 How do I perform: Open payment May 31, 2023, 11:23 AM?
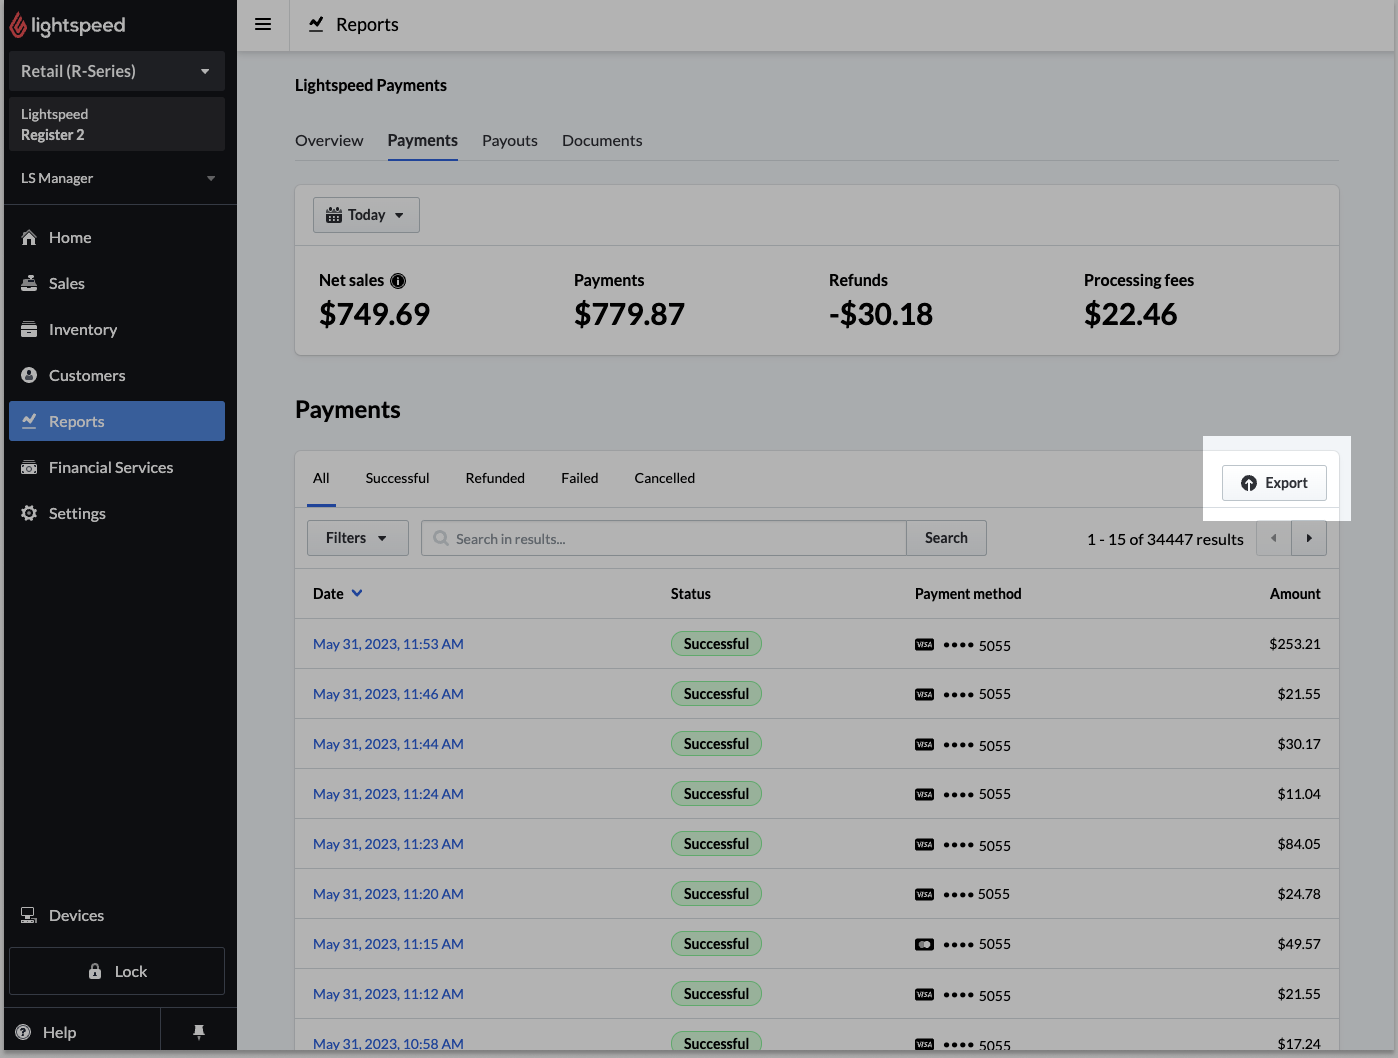coord(388,844)
